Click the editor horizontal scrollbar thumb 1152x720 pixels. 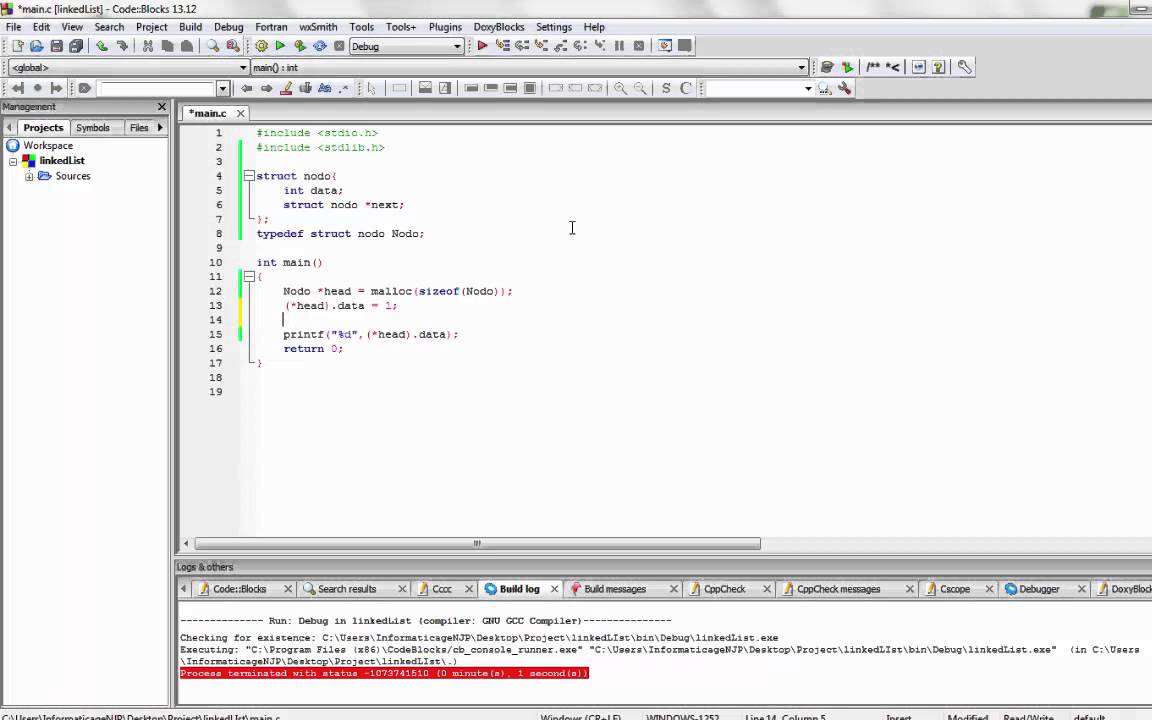tap(478, 544)
